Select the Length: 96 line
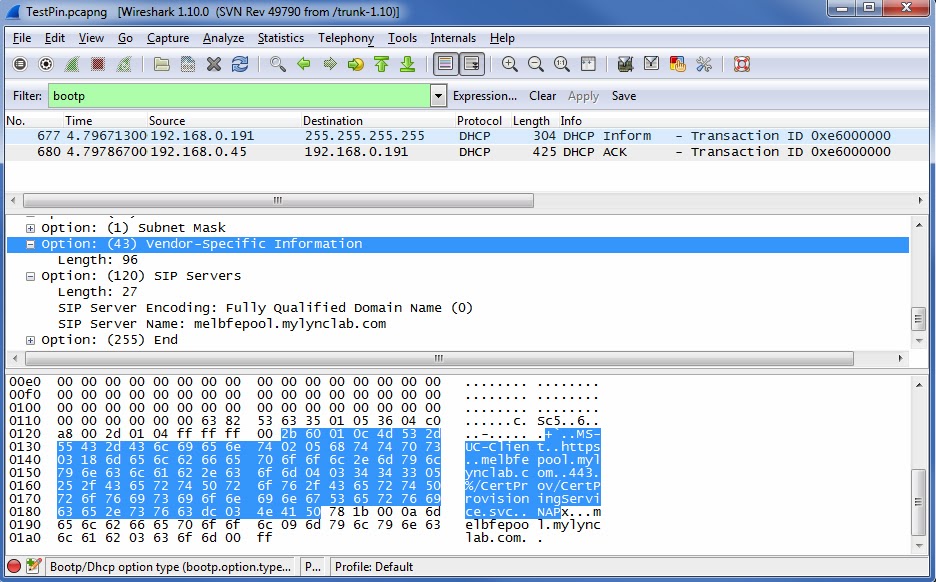 tap(97, 260)
